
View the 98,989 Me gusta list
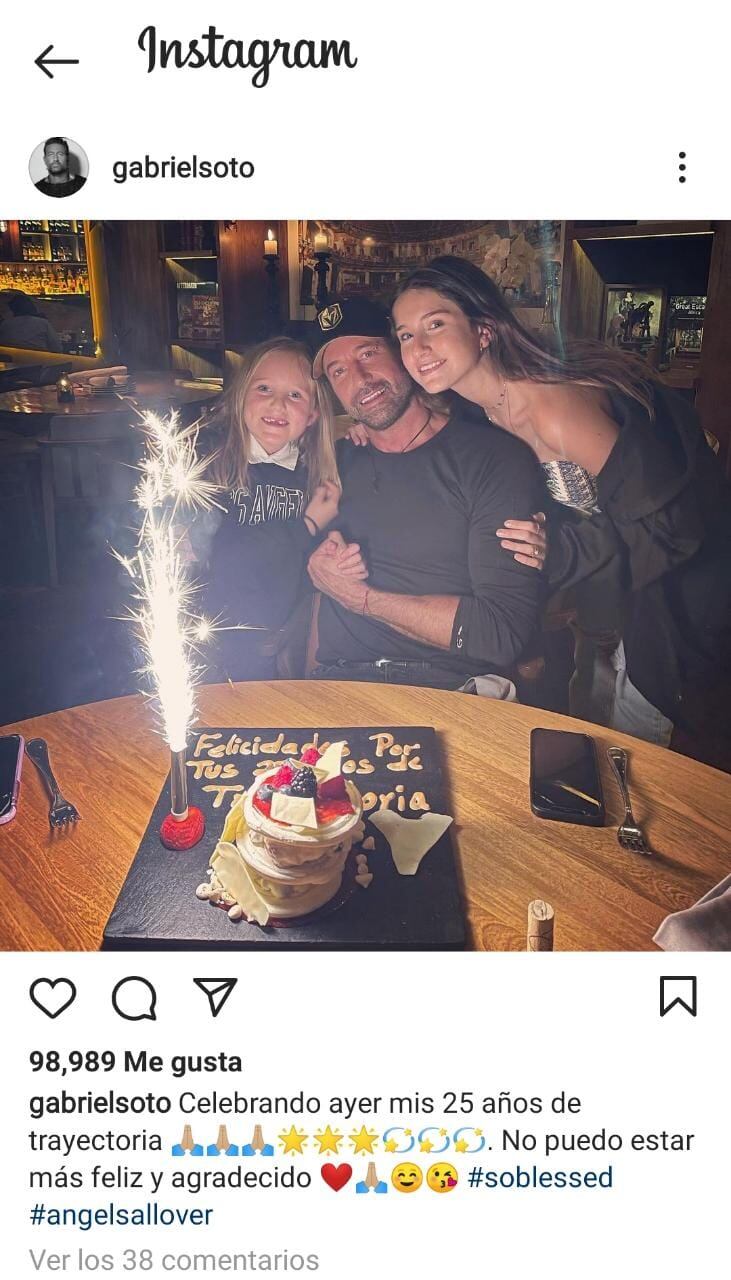point(136,1061)
